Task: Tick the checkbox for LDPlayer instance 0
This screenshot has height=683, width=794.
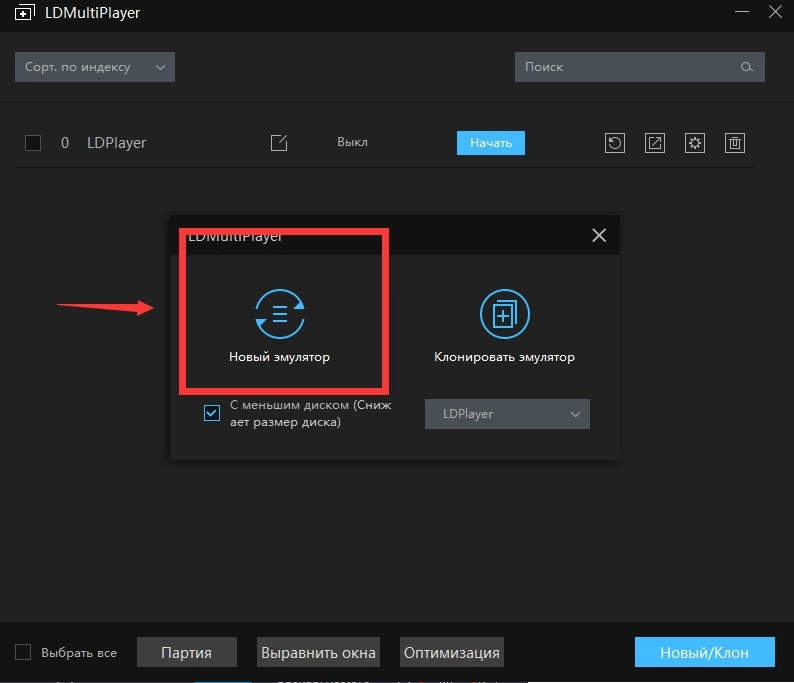Action: pos(33,143)
